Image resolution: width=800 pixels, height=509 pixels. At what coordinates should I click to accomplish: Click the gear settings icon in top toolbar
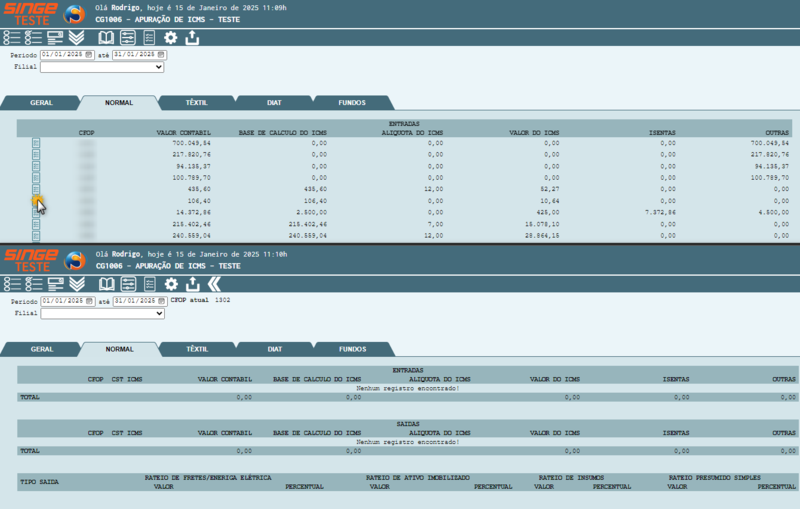(x=171, y=38)
